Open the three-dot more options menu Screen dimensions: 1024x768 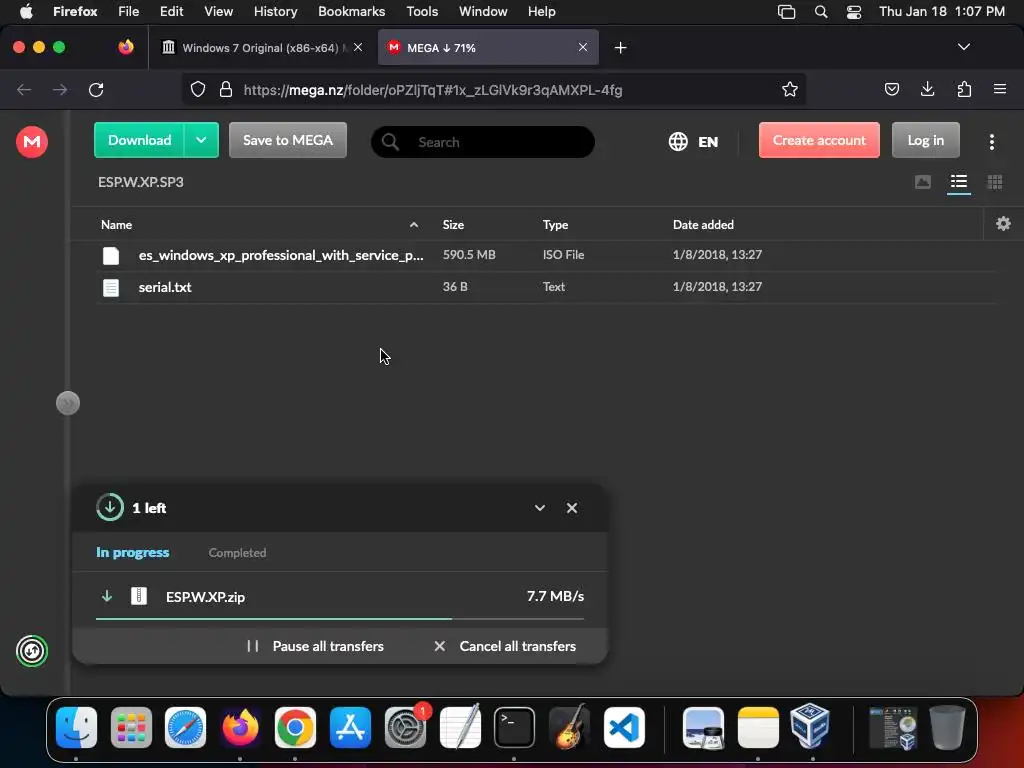991,142
